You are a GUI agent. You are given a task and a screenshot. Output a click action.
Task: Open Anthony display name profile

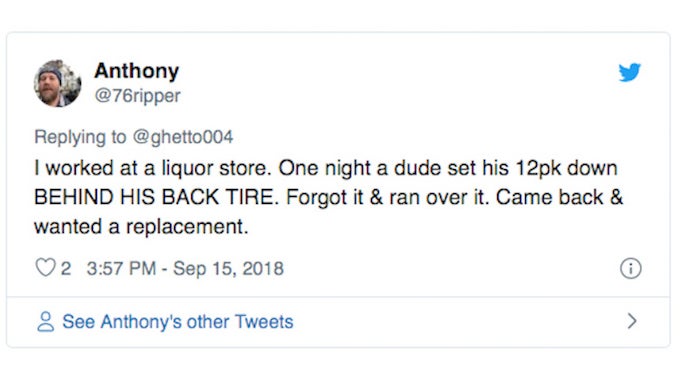tap(136, 71)
